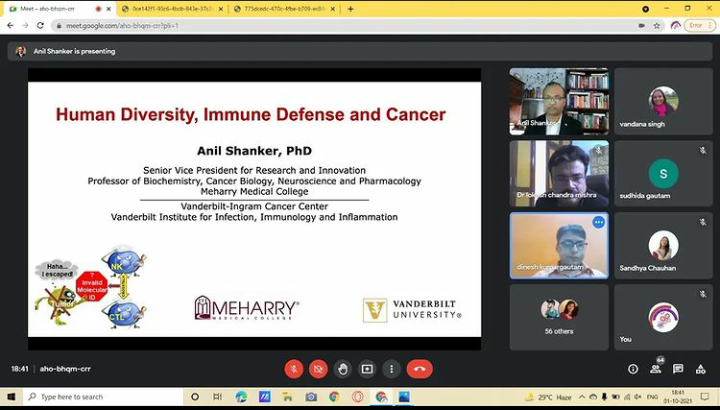Open the meeting details info icon
Viewport: 720px width, 410px height.
(x=632, y=369)
